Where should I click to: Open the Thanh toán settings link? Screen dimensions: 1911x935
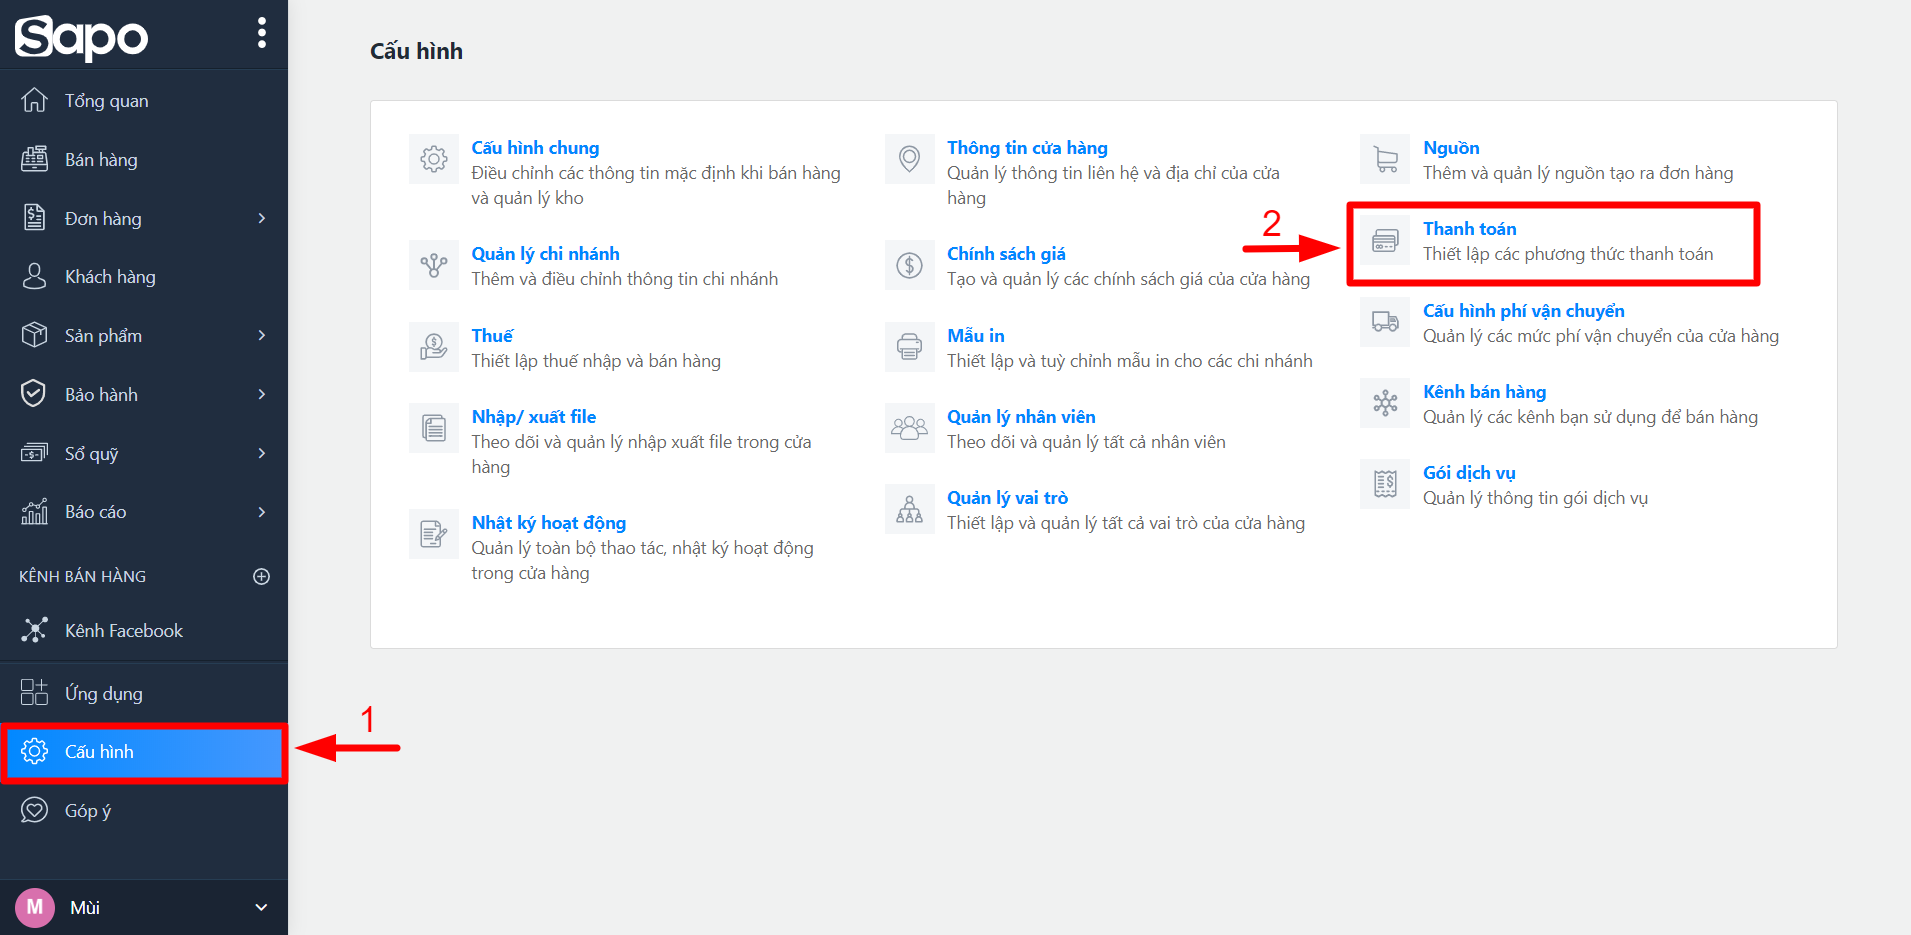pyautogui.click(x=1469, y=229)
